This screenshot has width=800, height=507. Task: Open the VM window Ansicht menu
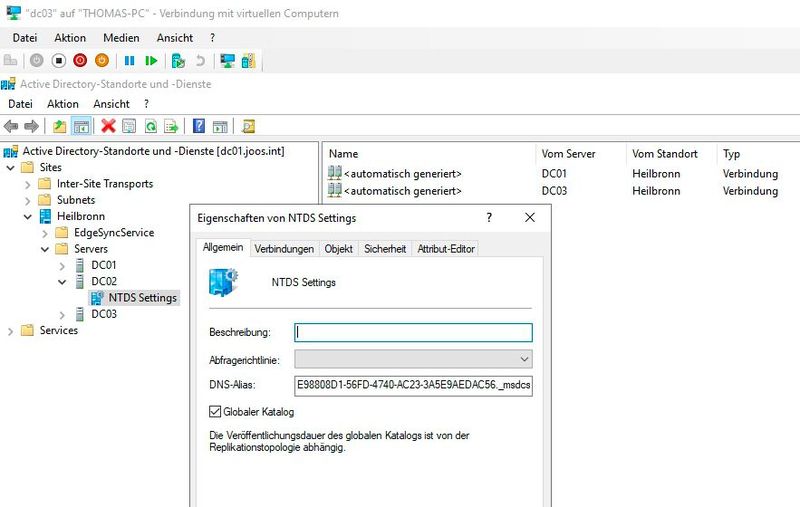click(x=175, y=38)
